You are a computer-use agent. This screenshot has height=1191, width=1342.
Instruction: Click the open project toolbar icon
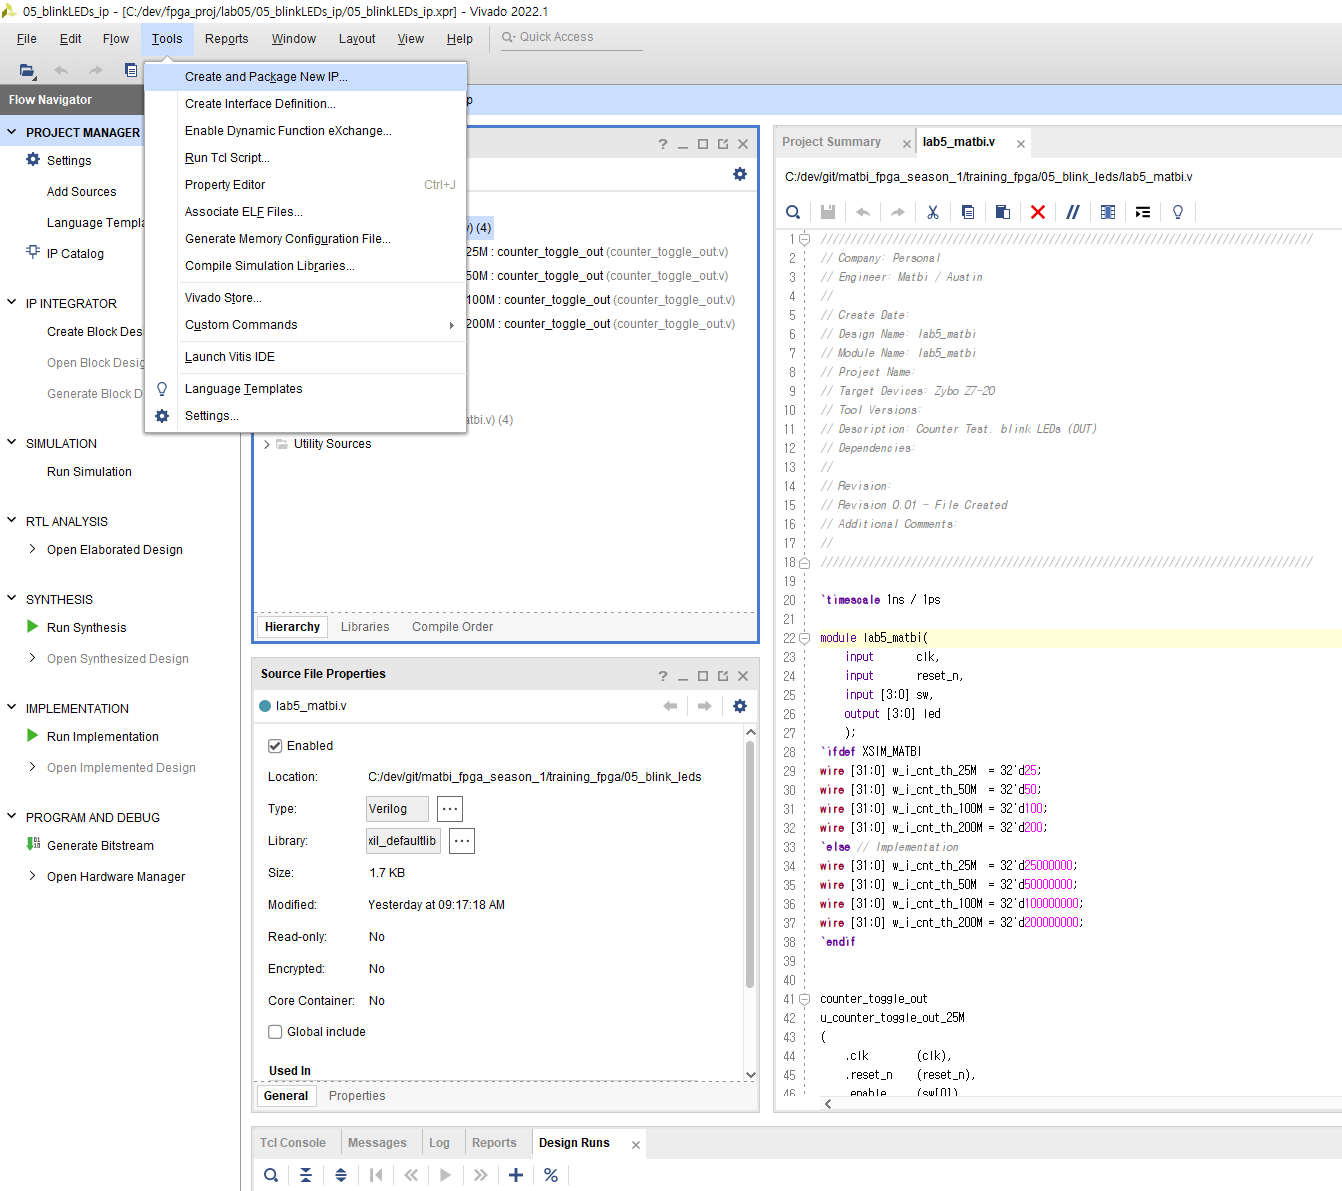coord(27,70)
